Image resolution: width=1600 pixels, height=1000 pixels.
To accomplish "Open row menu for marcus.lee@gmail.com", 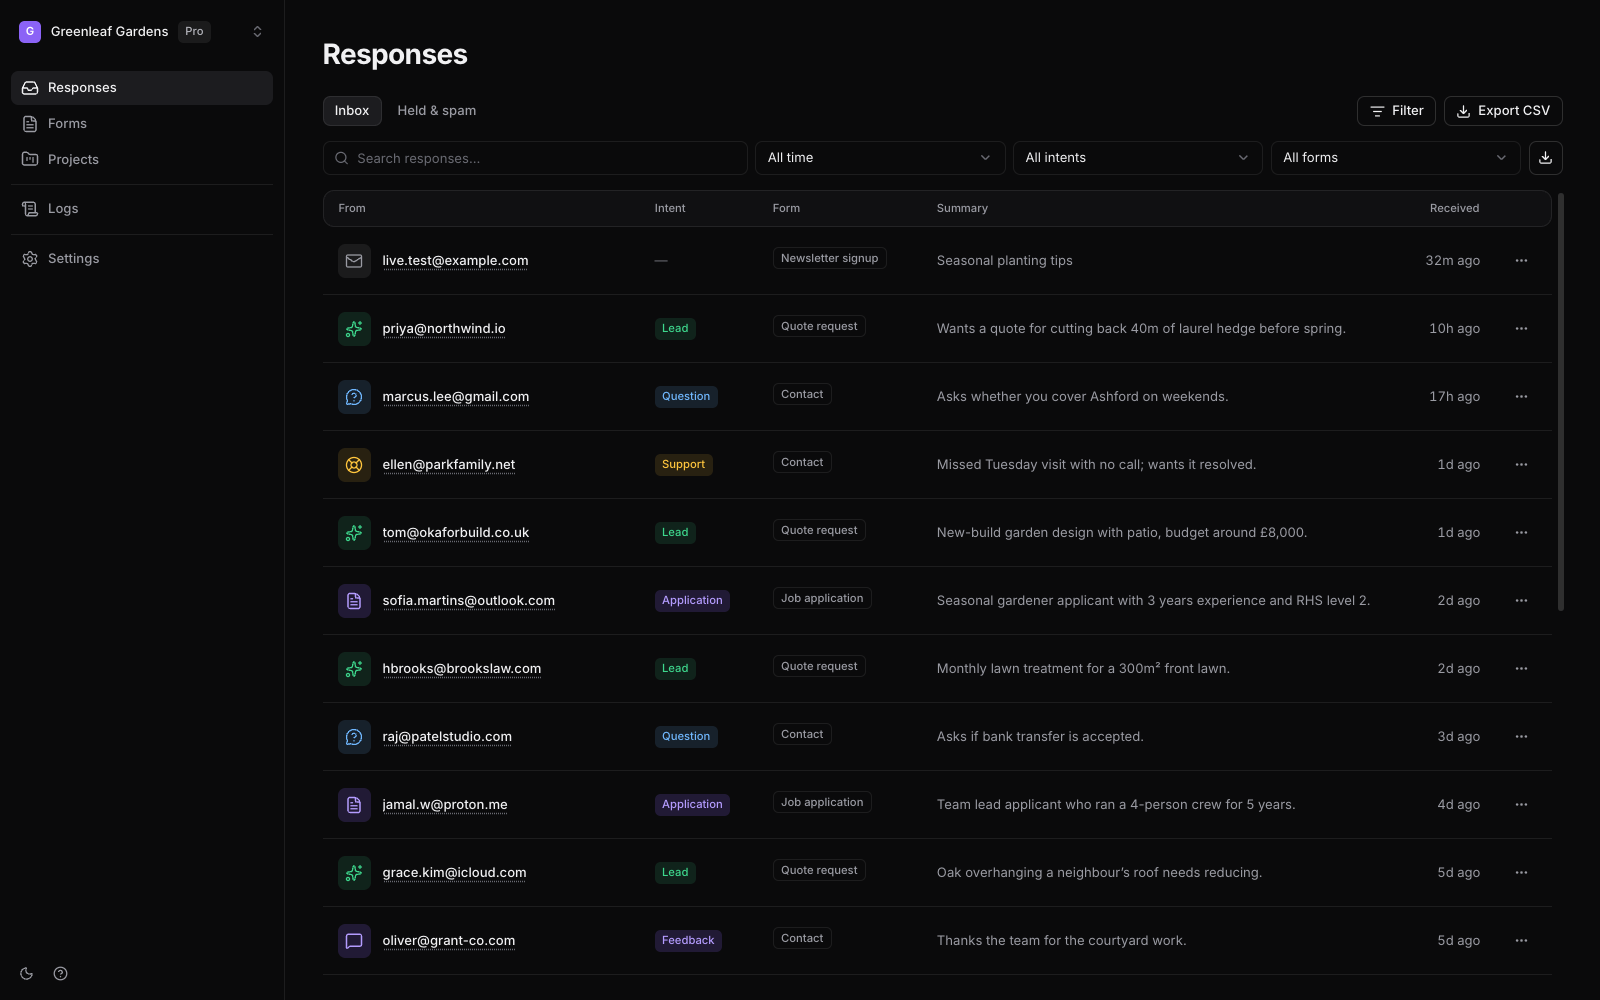I will point(1521,397).
